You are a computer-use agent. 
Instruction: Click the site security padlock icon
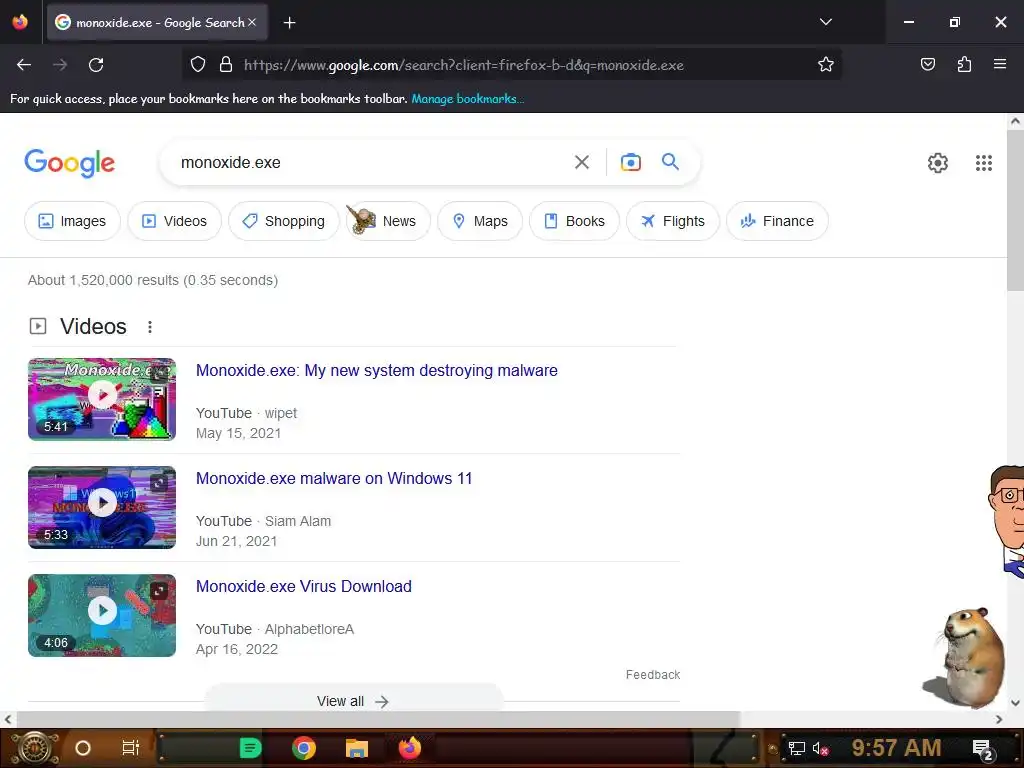pyautogui.click(x=226, y=65)
